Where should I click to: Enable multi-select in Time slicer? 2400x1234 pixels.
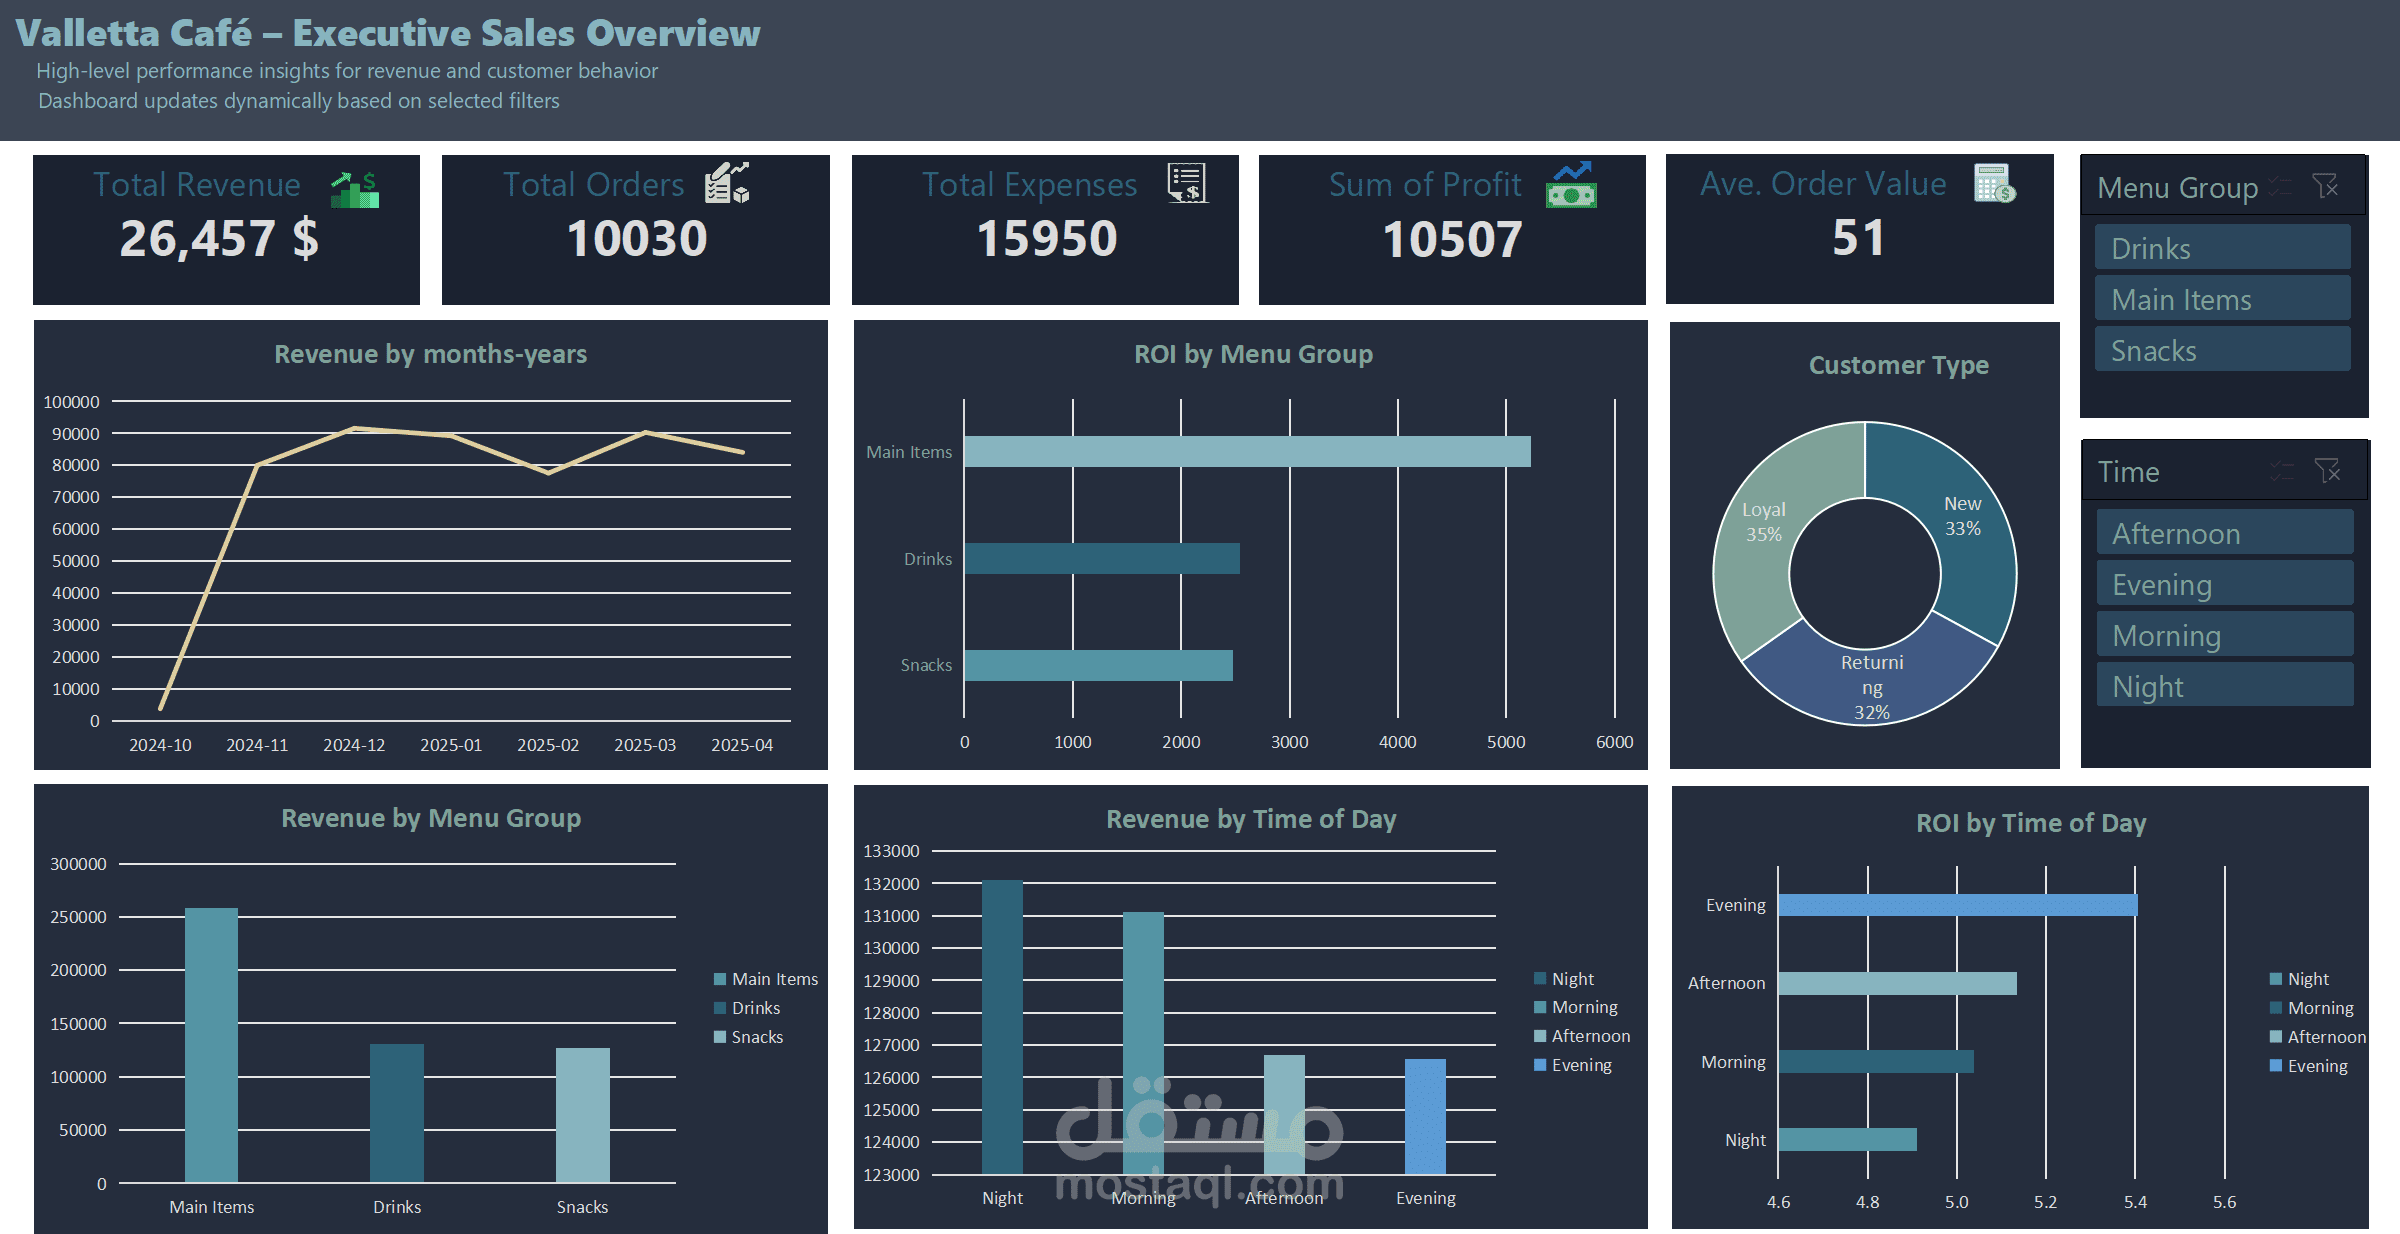point(2282,471)
